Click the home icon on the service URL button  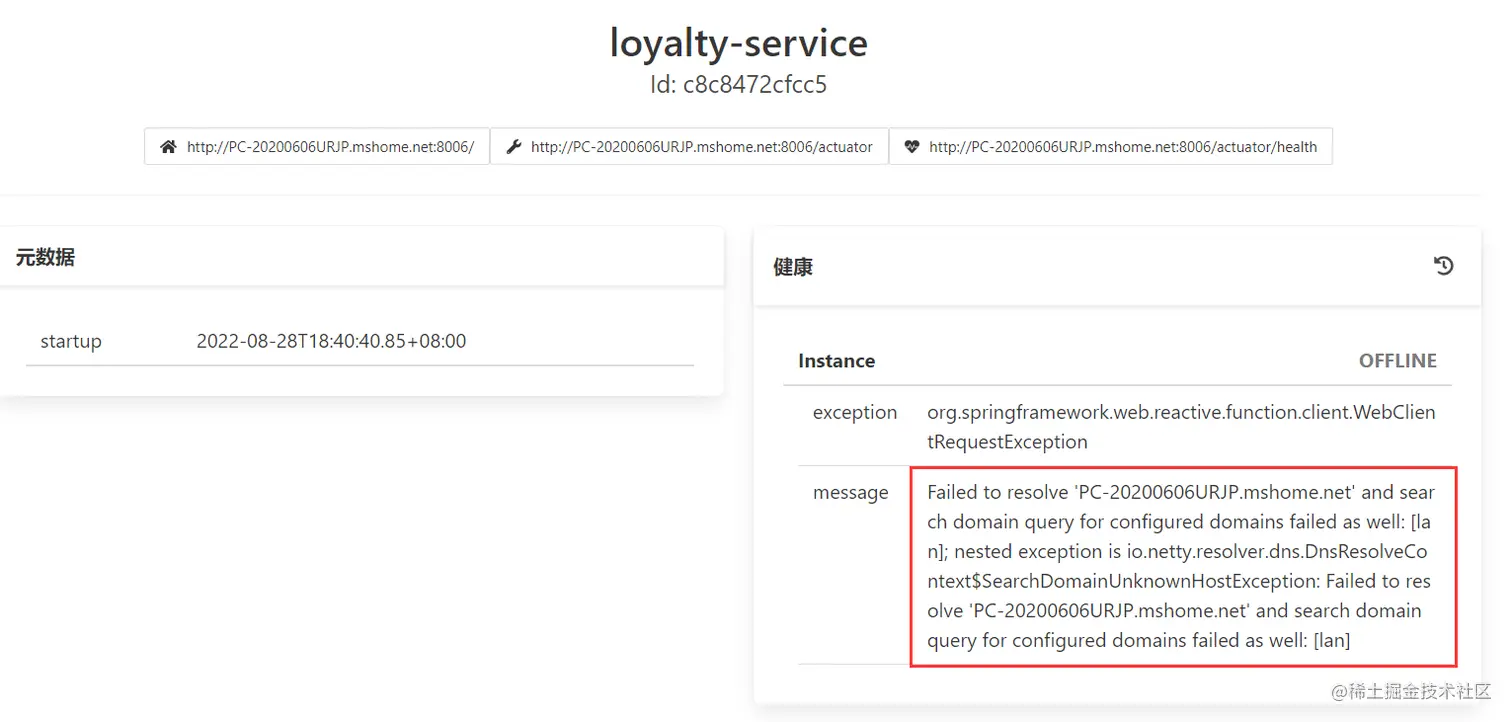tap(168, 147)
